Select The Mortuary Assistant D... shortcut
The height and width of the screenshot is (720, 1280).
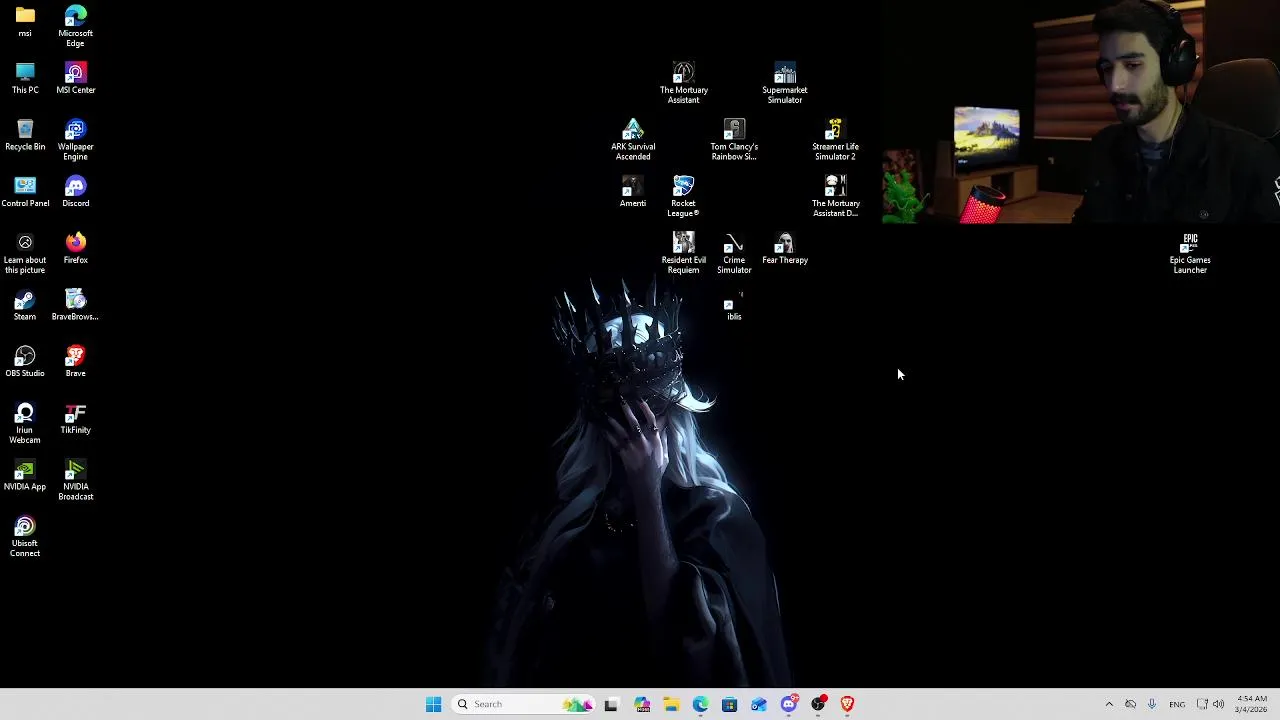coord(835,197)
